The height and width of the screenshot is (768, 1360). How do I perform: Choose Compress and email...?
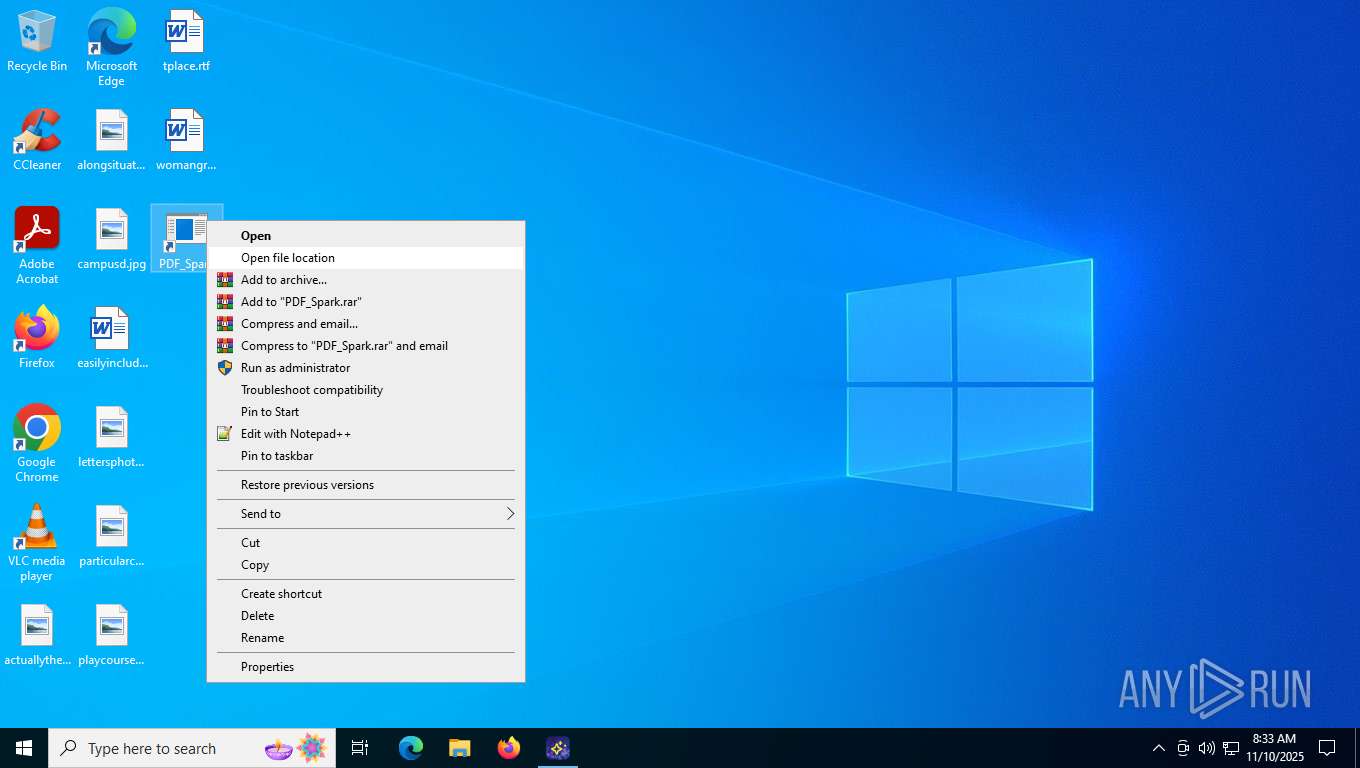(x=366, y=324)
